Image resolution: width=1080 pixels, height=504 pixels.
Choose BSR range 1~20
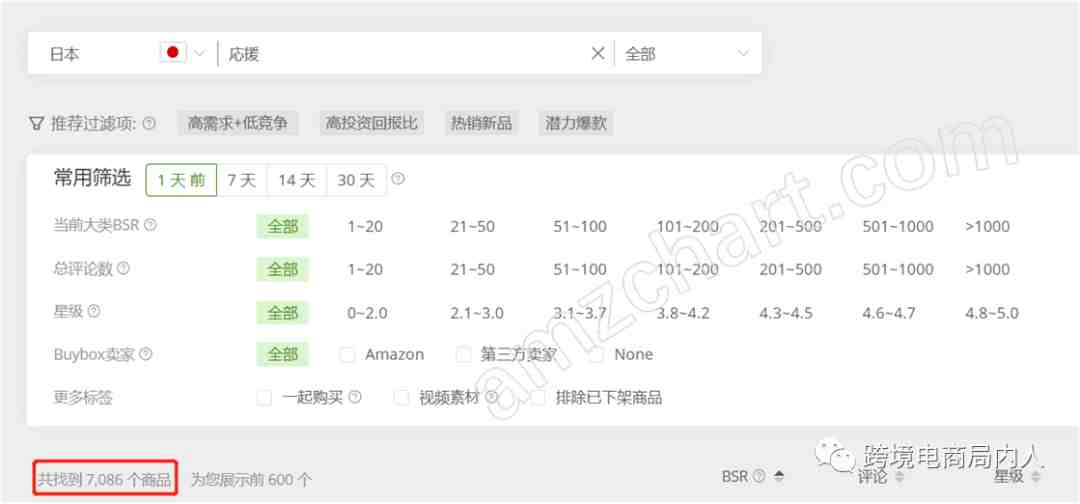coord(365,227)
